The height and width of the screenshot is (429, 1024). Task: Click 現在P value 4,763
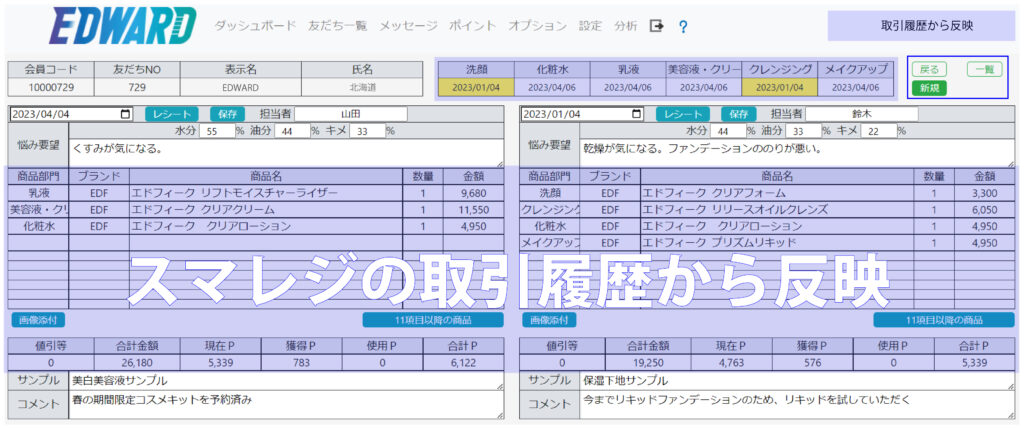click(731, 362)
